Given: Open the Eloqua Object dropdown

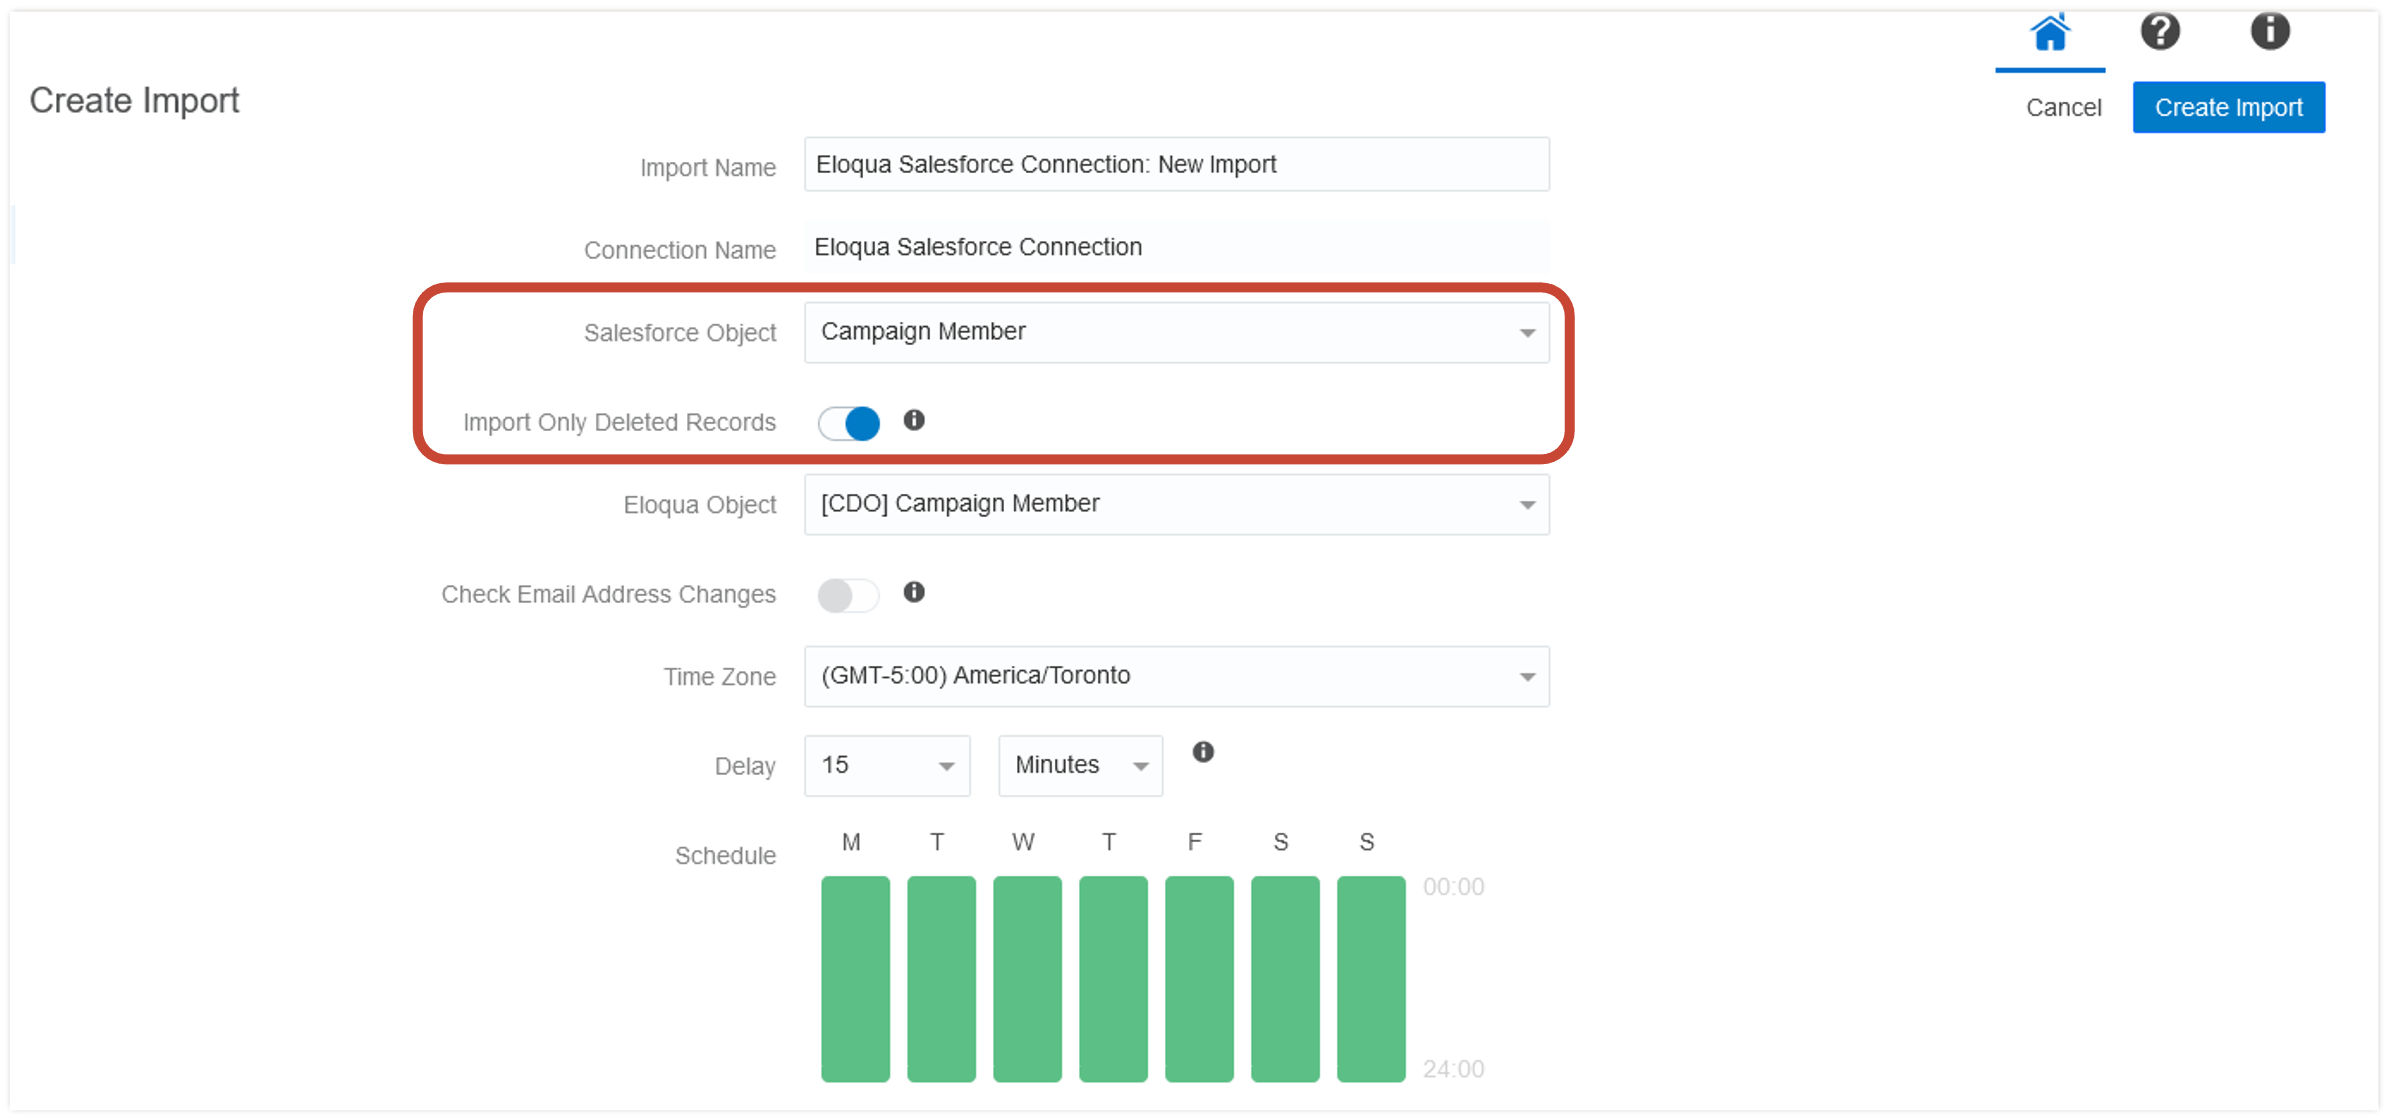Looking at the screenshot, I should tap(1527, 505).
